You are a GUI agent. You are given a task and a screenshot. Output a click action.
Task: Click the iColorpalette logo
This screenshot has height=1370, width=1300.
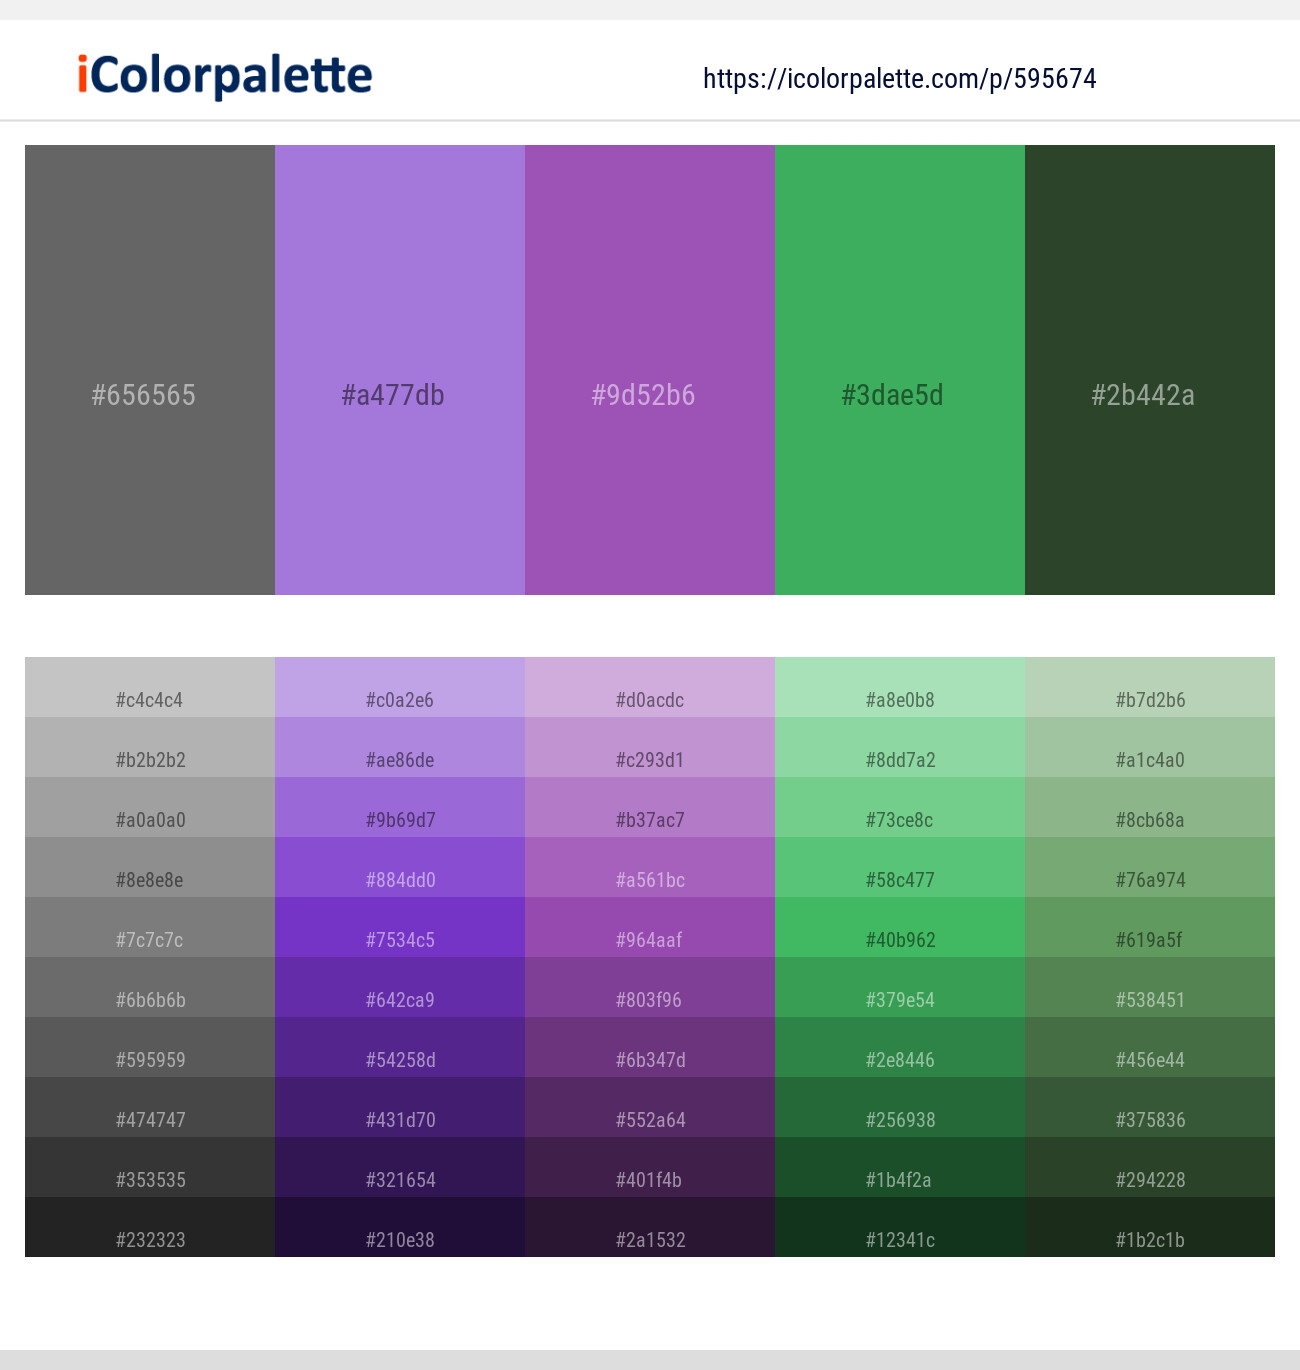[x=225, y=76]
